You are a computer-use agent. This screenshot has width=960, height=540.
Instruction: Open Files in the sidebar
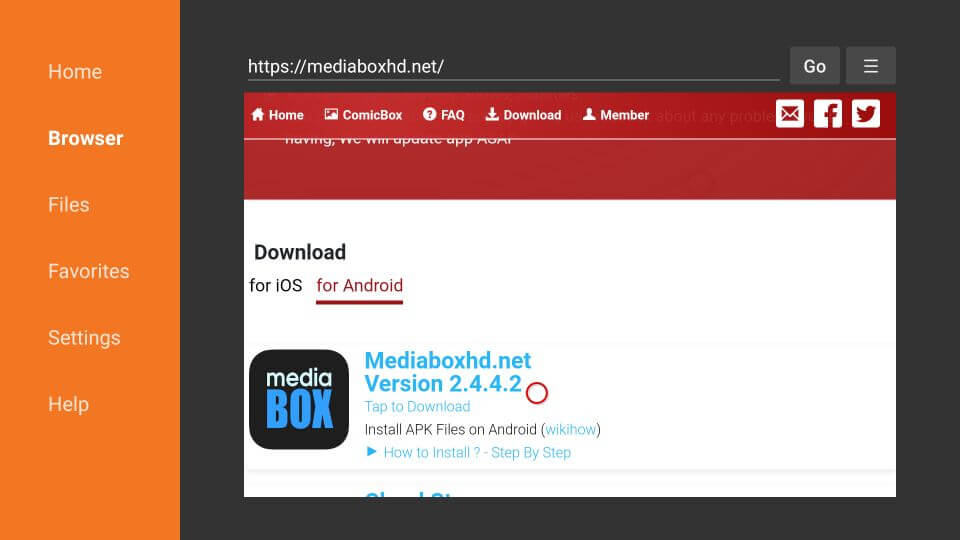[x=69, y=204]
